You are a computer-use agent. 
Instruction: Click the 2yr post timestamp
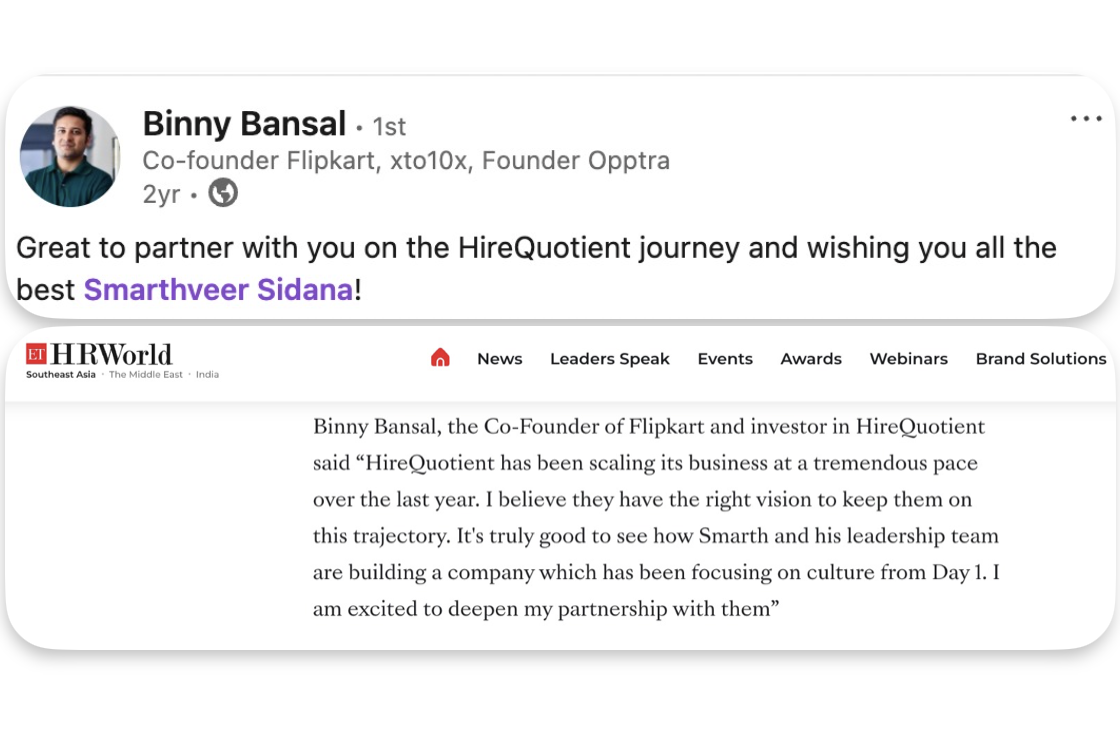pos(161,194)
